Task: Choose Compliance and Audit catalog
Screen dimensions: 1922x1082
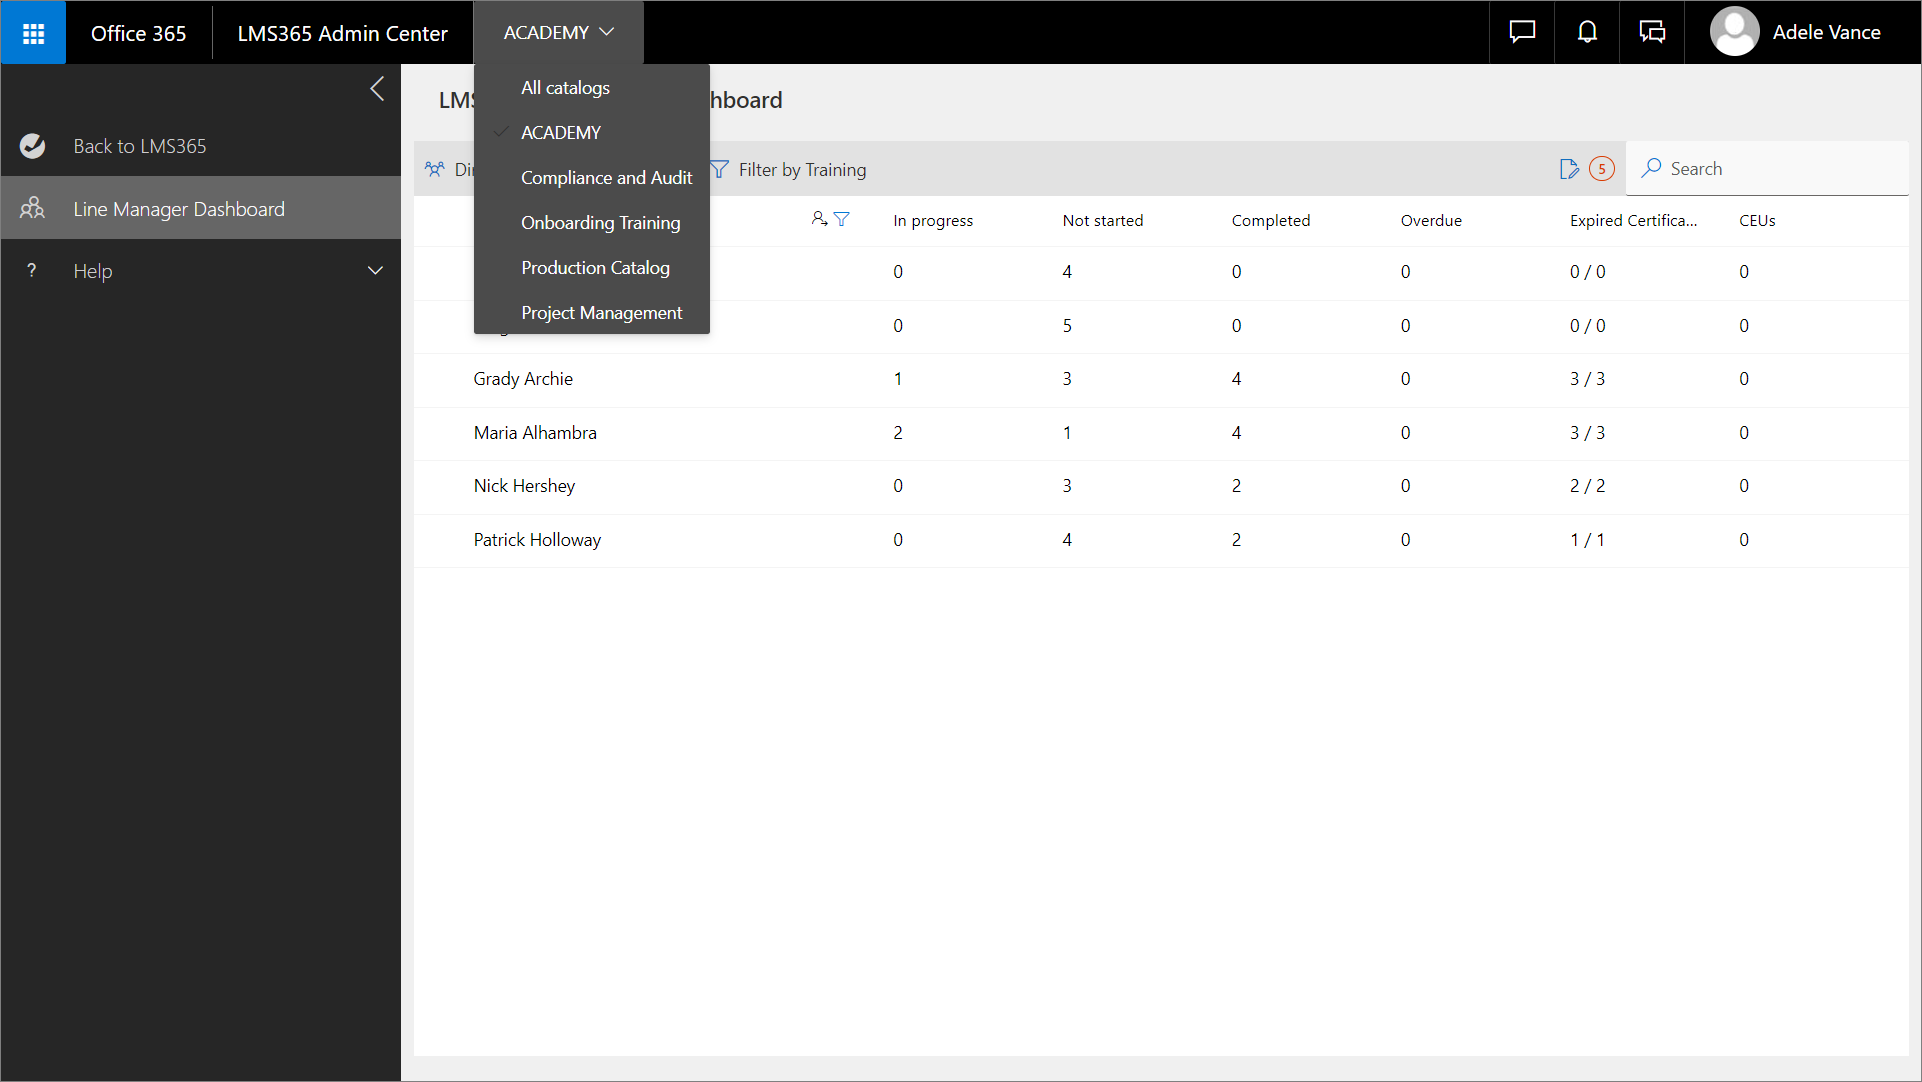Action: click(x=606, y=178)
